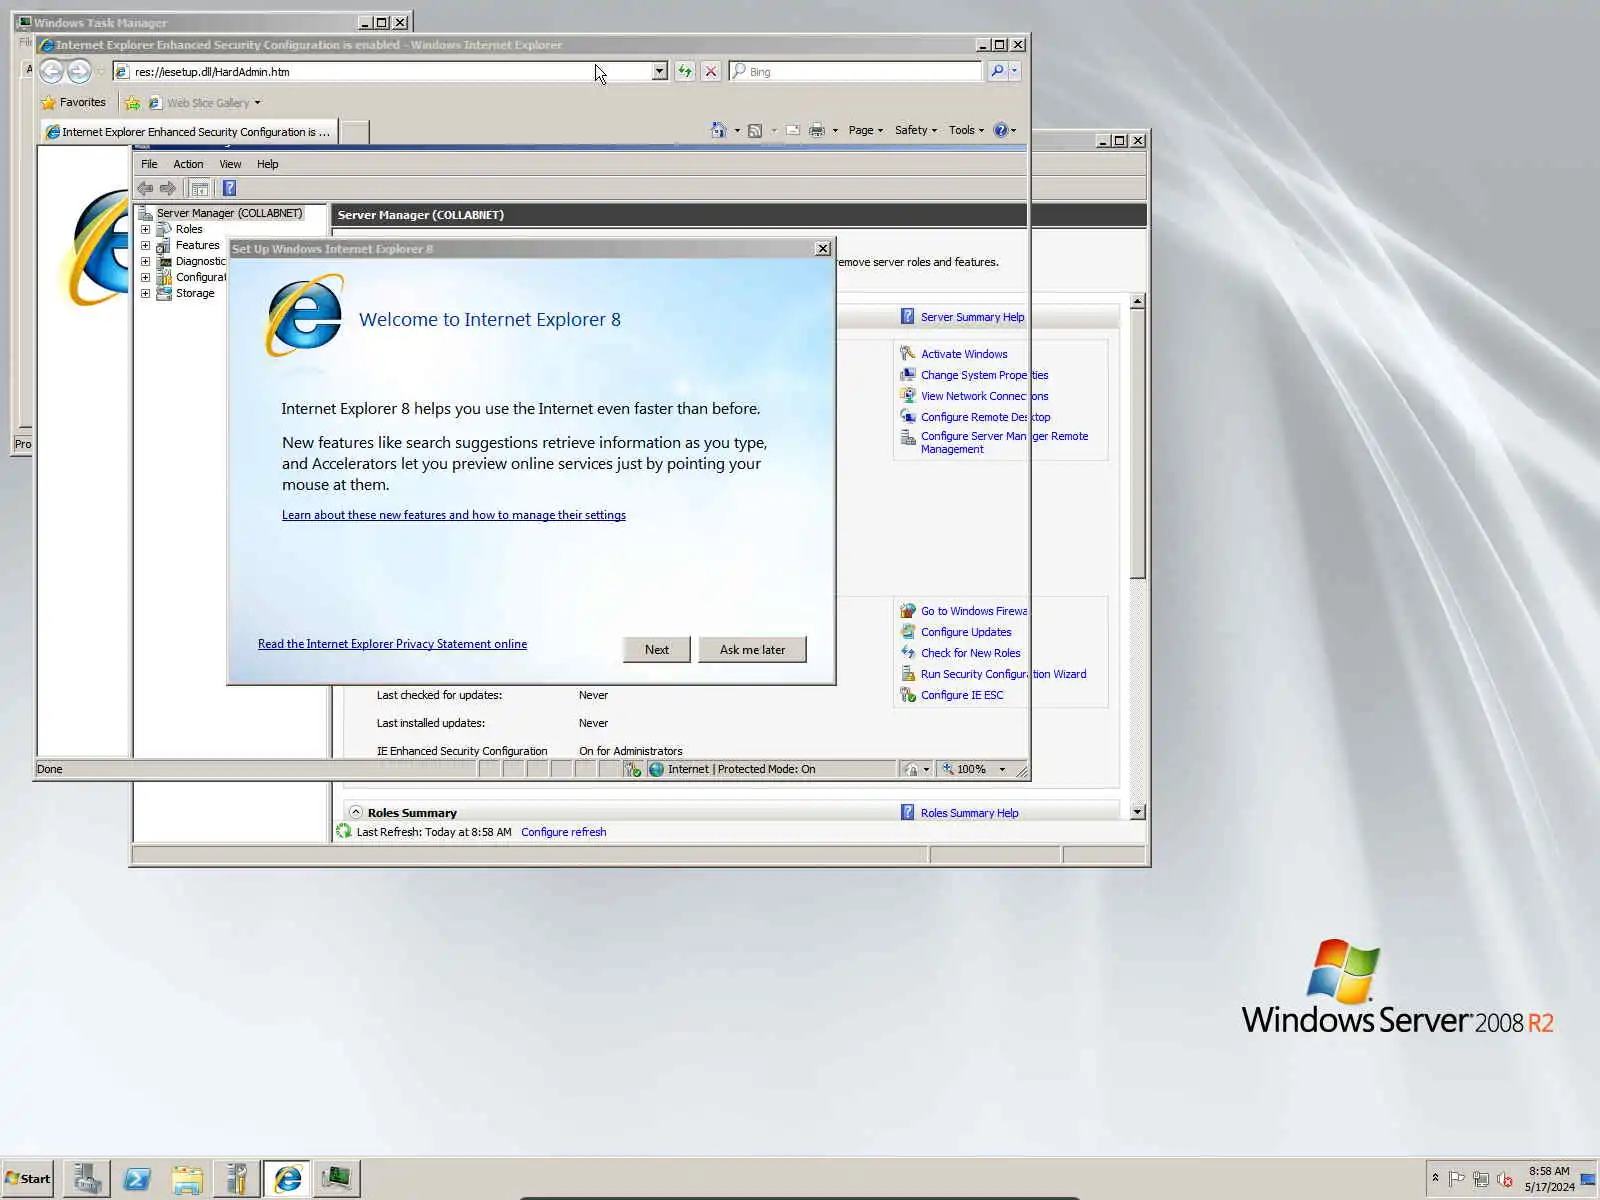Click the Activate Windows link
This screenshot has width=1600, height=1200.
pyautogui.click(x=964, y=354)
